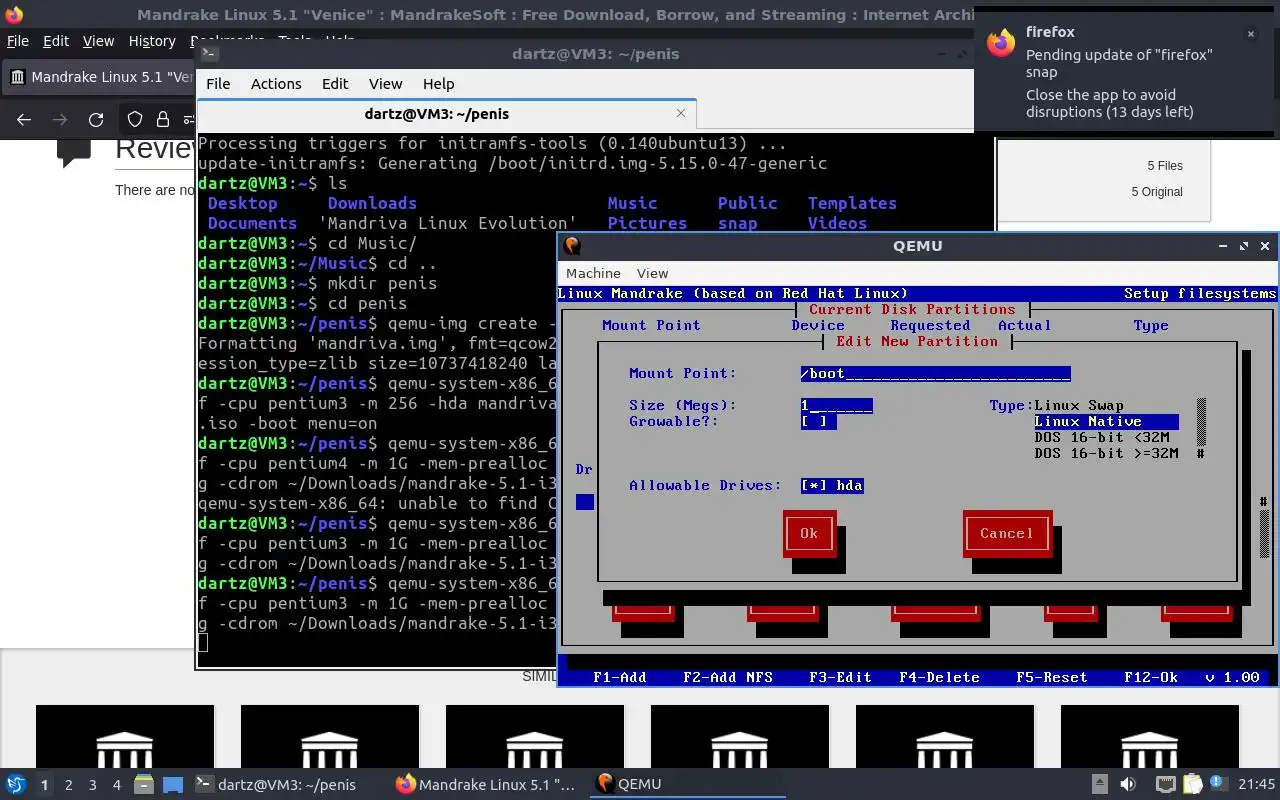Click the reviews speech bubble icon on the page
Image resolution: width=1280 pixels, height=800 pixels.
click(74, 153)
